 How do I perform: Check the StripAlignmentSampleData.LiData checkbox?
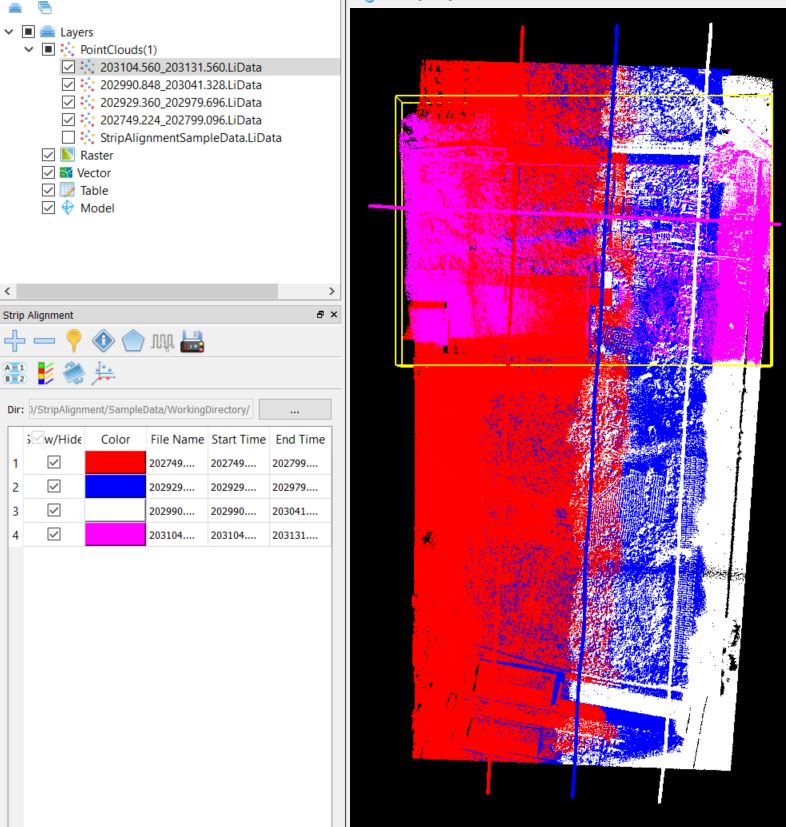click(x=68, y=137)
